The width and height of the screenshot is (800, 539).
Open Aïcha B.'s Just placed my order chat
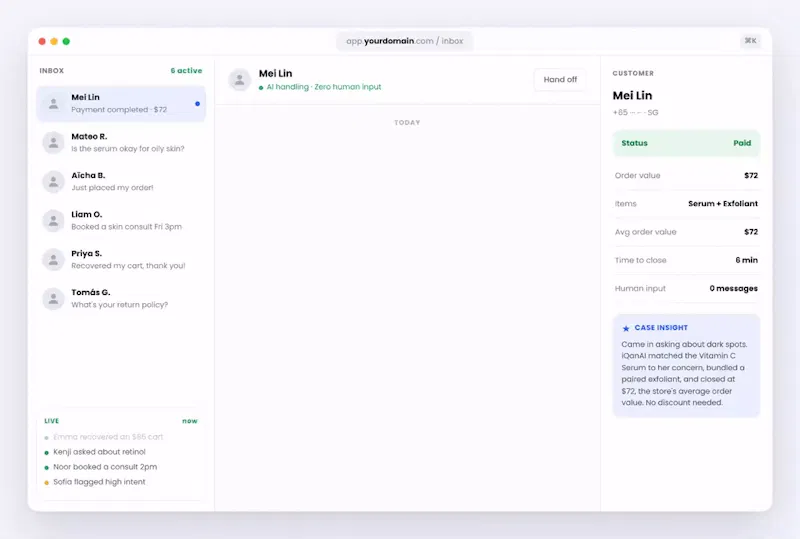(121, 182)
